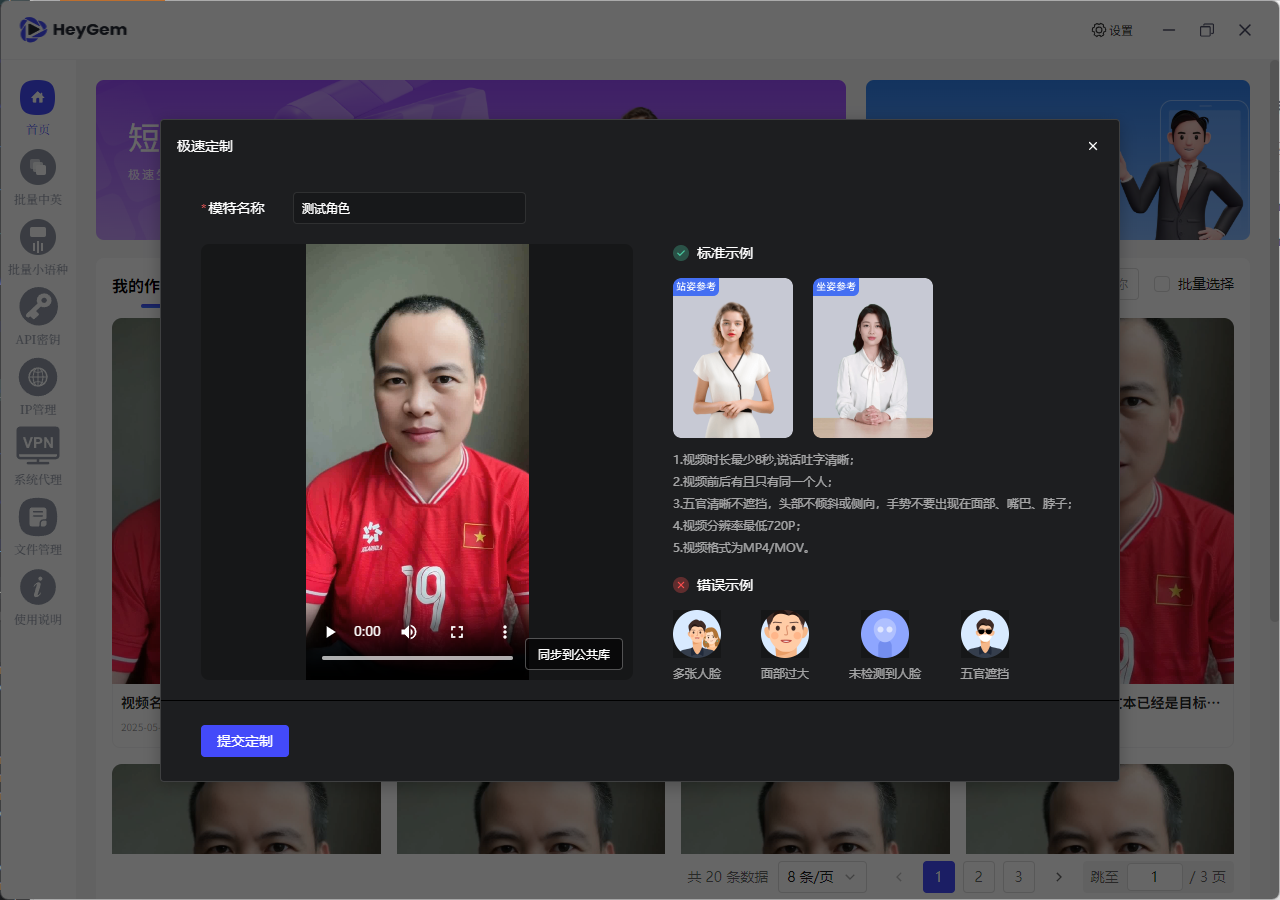Open the 8 条/页 page size dropdown

(x=822, y=877)
